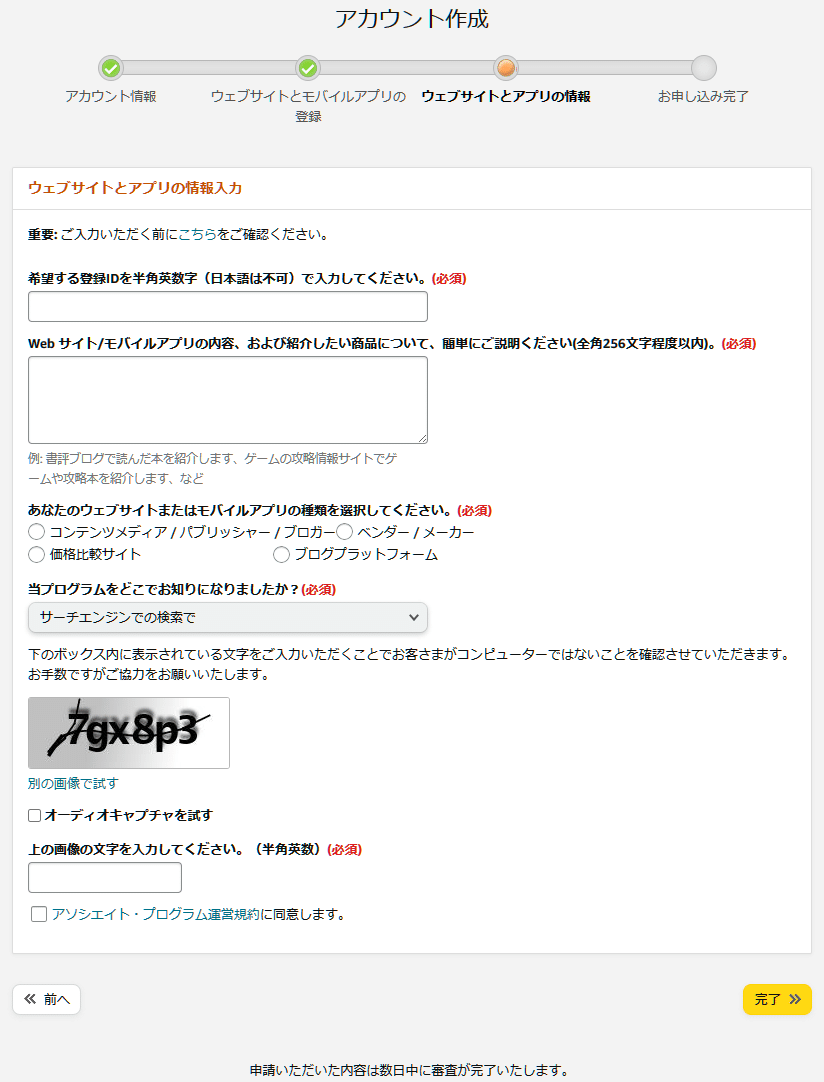The width and height of the screenshot is (824, 1082).
Task: Click the 別の画像で試す link
Action: pyautogui.click(x=73, y=783)
